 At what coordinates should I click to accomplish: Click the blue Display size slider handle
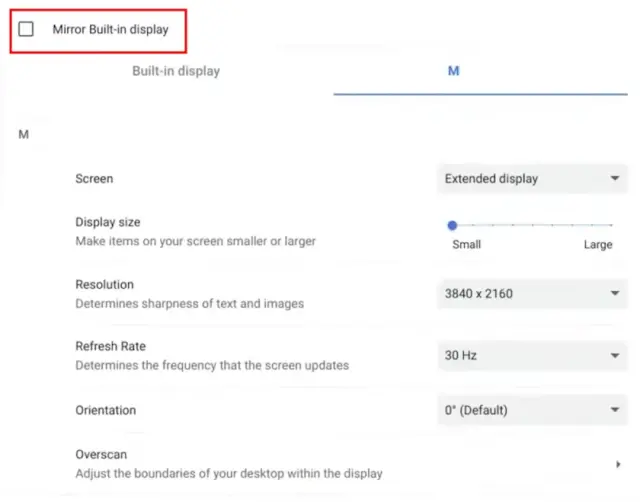point(452,225)
